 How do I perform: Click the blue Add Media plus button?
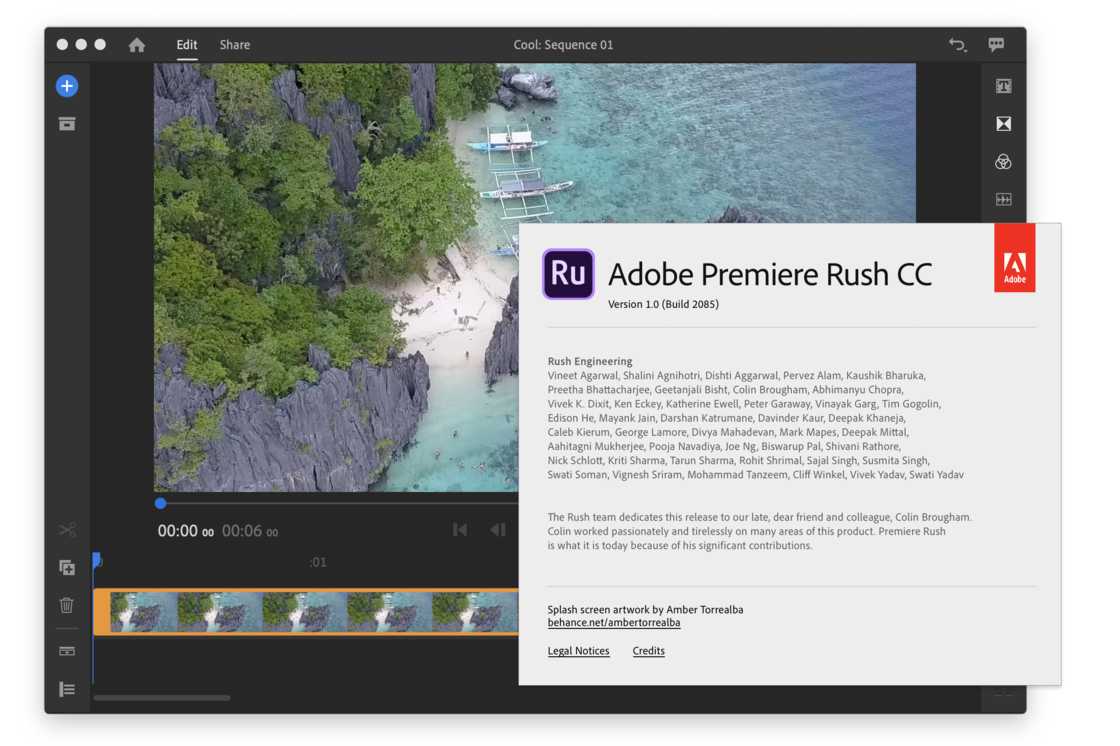coord(67,86)
